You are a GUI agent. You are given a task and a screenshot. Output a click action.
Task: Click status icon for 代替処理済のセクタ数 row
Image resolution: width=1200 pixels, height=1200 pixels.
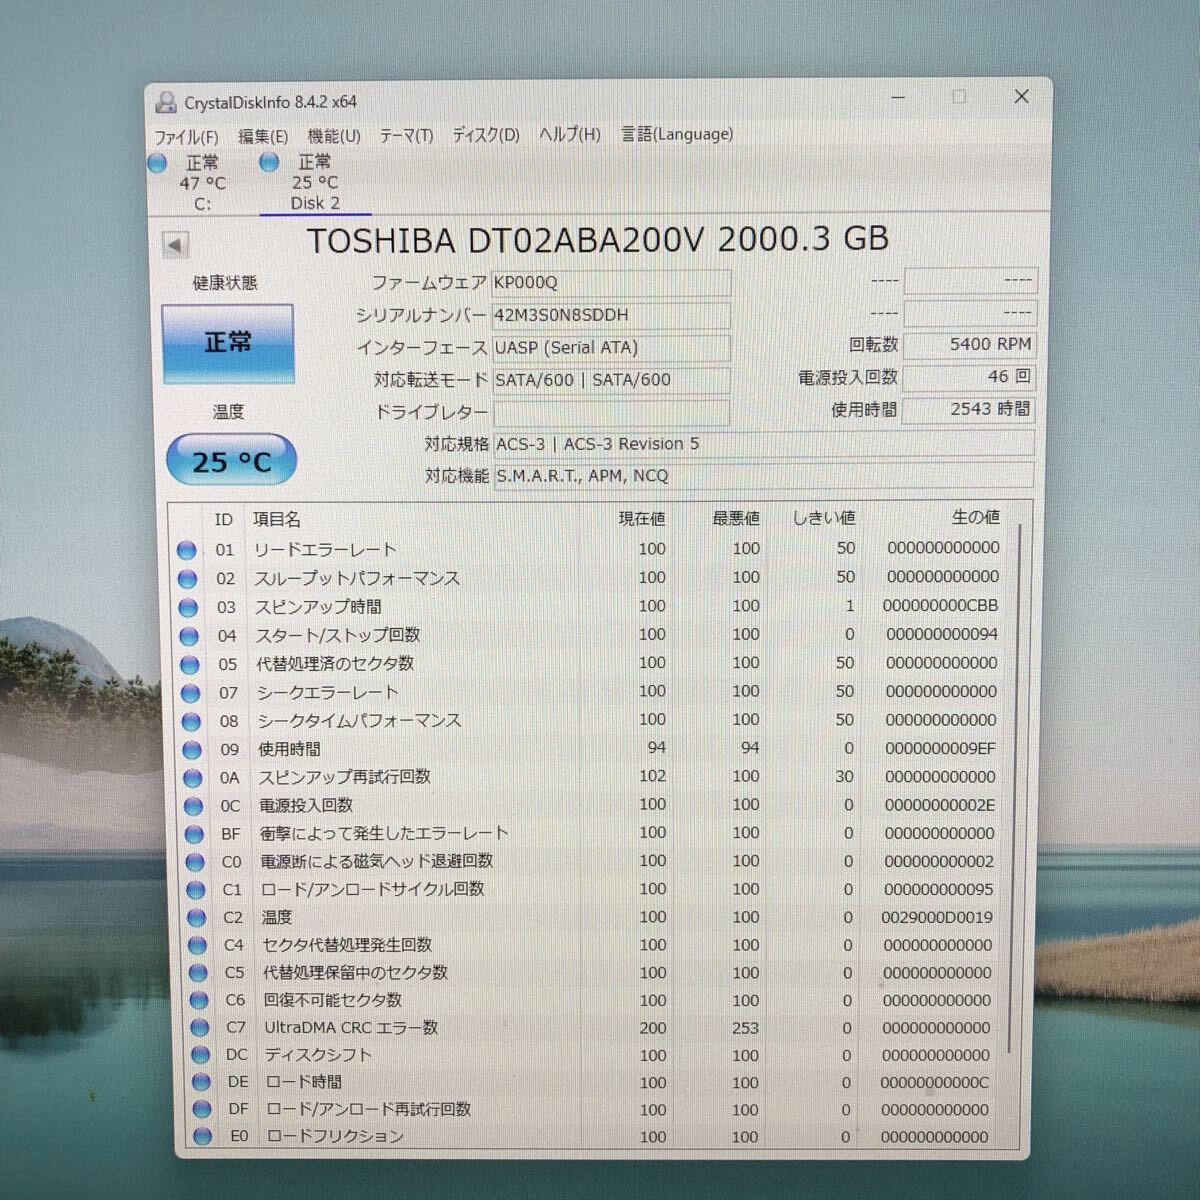tap(190, 665)
